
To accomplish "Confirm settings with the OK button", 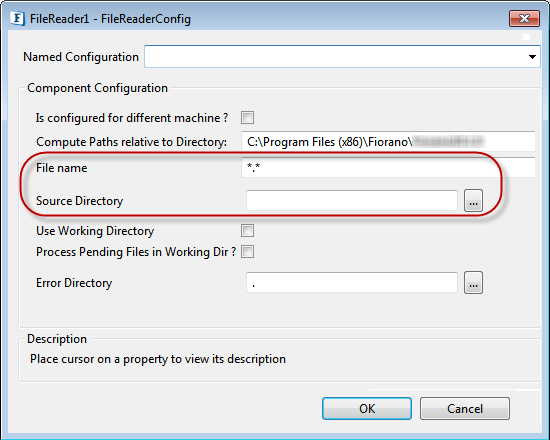I will point(367,408).
